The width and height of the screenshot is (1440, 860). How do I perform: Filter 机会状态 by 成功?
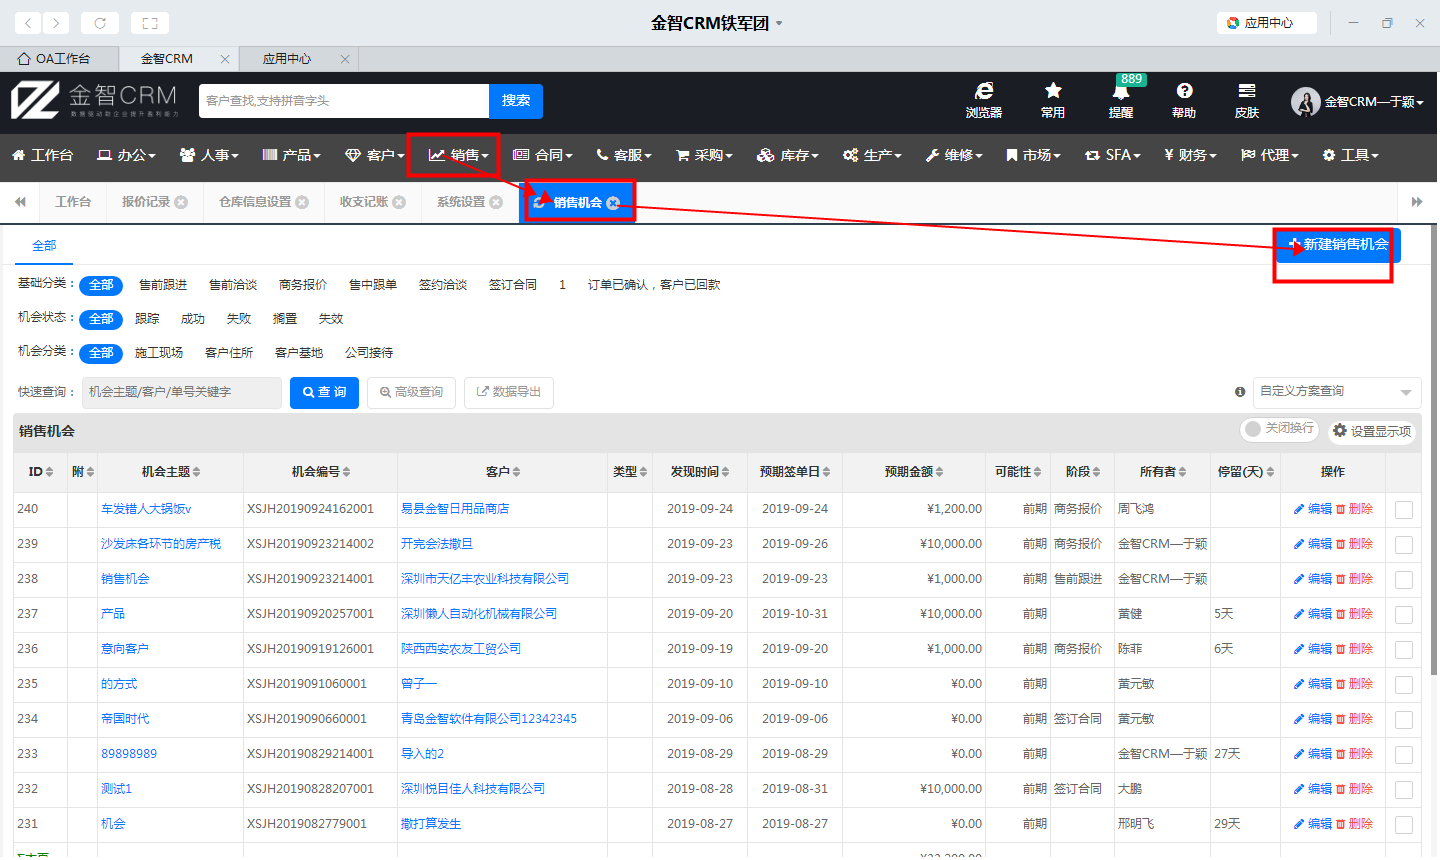(193, 319)
